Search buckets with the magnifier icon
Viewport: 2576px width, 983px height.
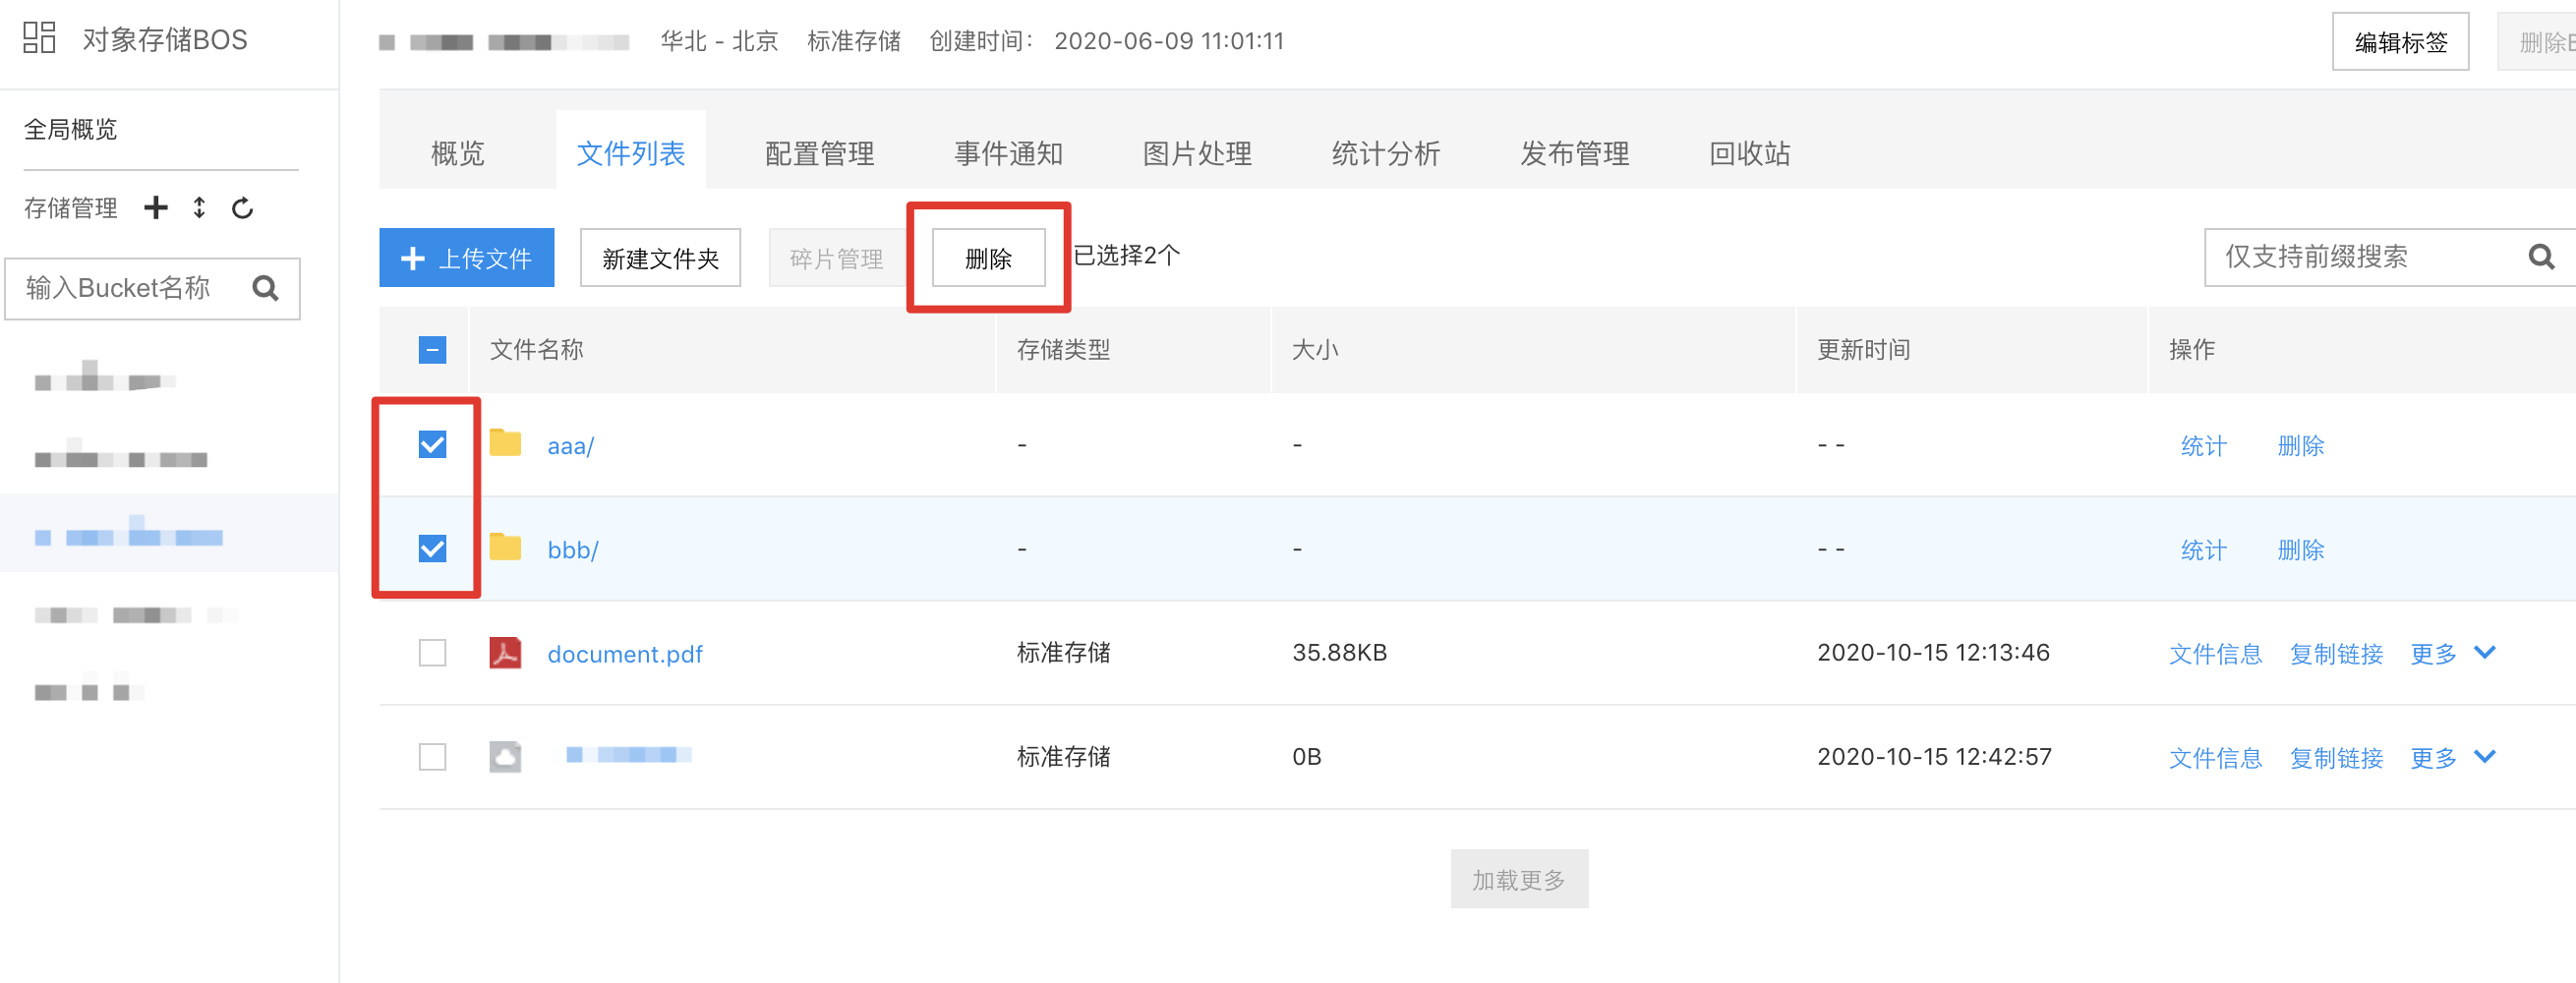click(265, 288)
